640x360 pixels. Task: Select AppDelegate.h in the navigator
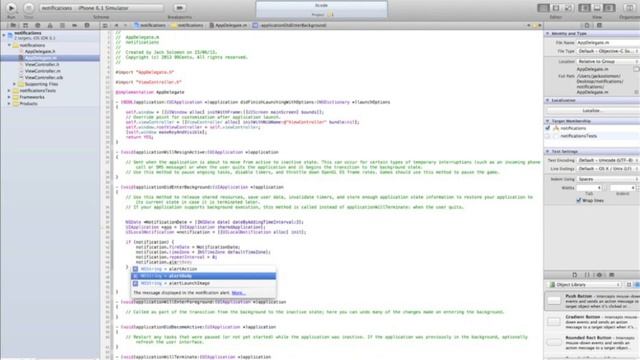pos(40,51)
